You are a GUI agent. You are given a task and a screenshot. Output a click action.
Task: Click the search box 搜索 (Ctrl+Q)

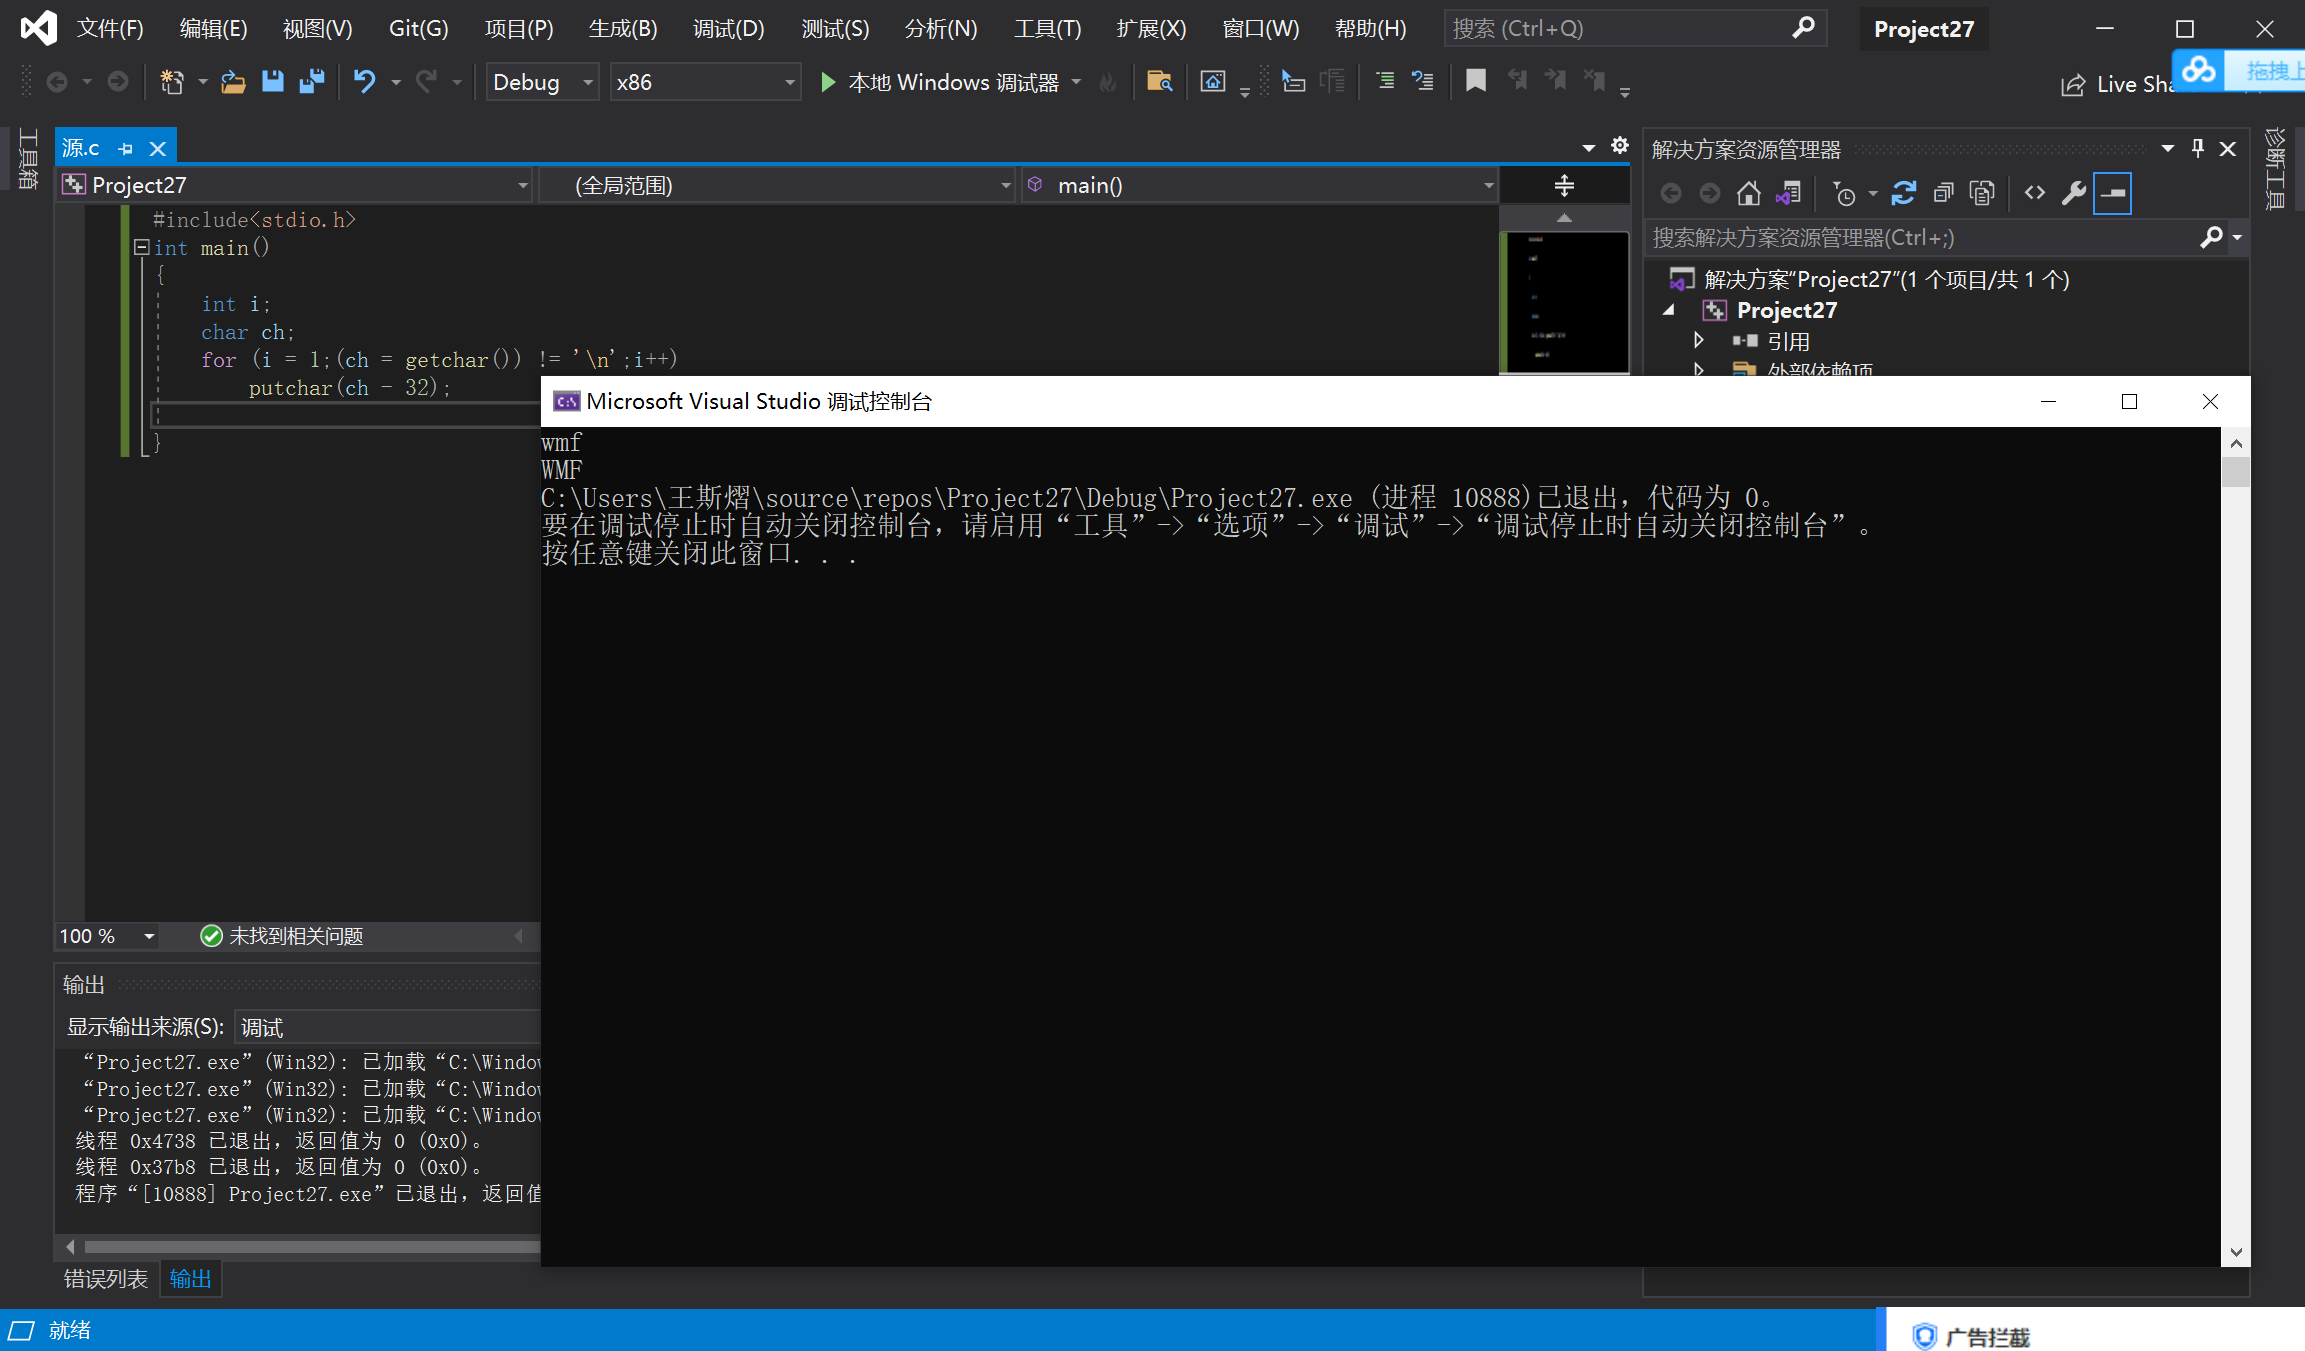point(1620,29)
